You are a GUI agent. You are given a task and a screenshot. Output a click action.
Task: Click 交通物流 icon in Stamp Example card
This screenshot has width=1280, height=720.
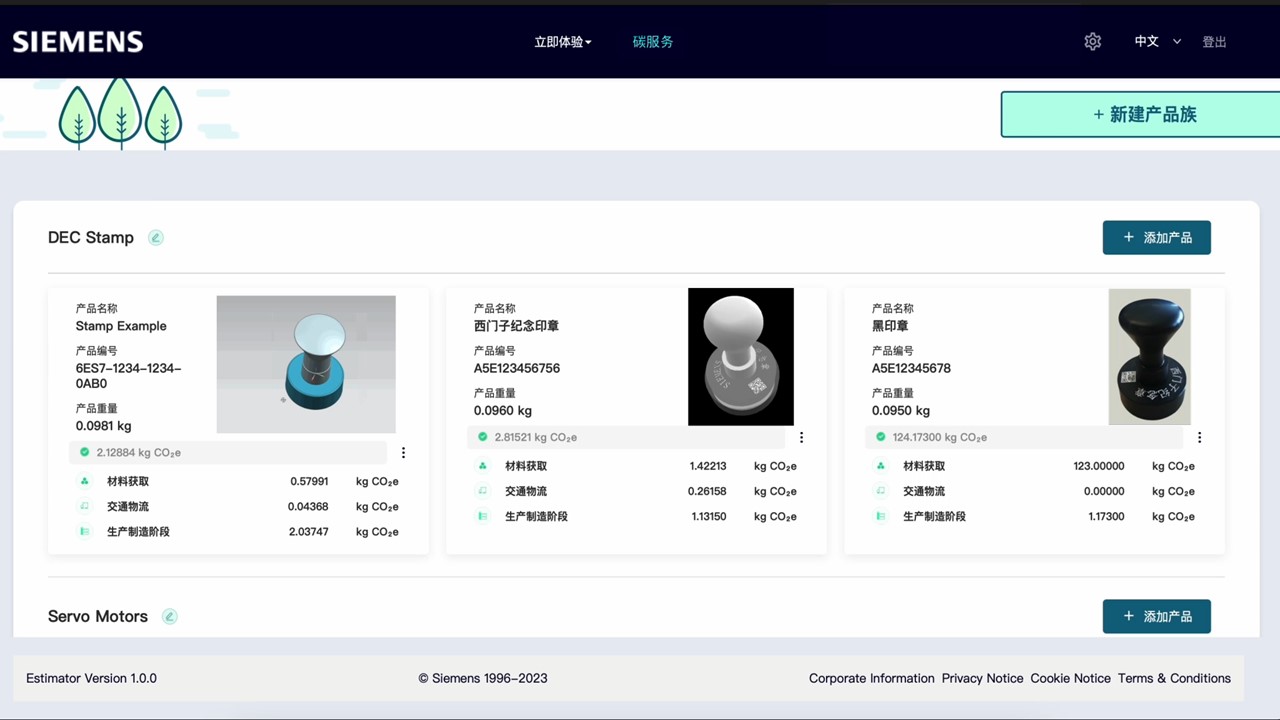85,506
